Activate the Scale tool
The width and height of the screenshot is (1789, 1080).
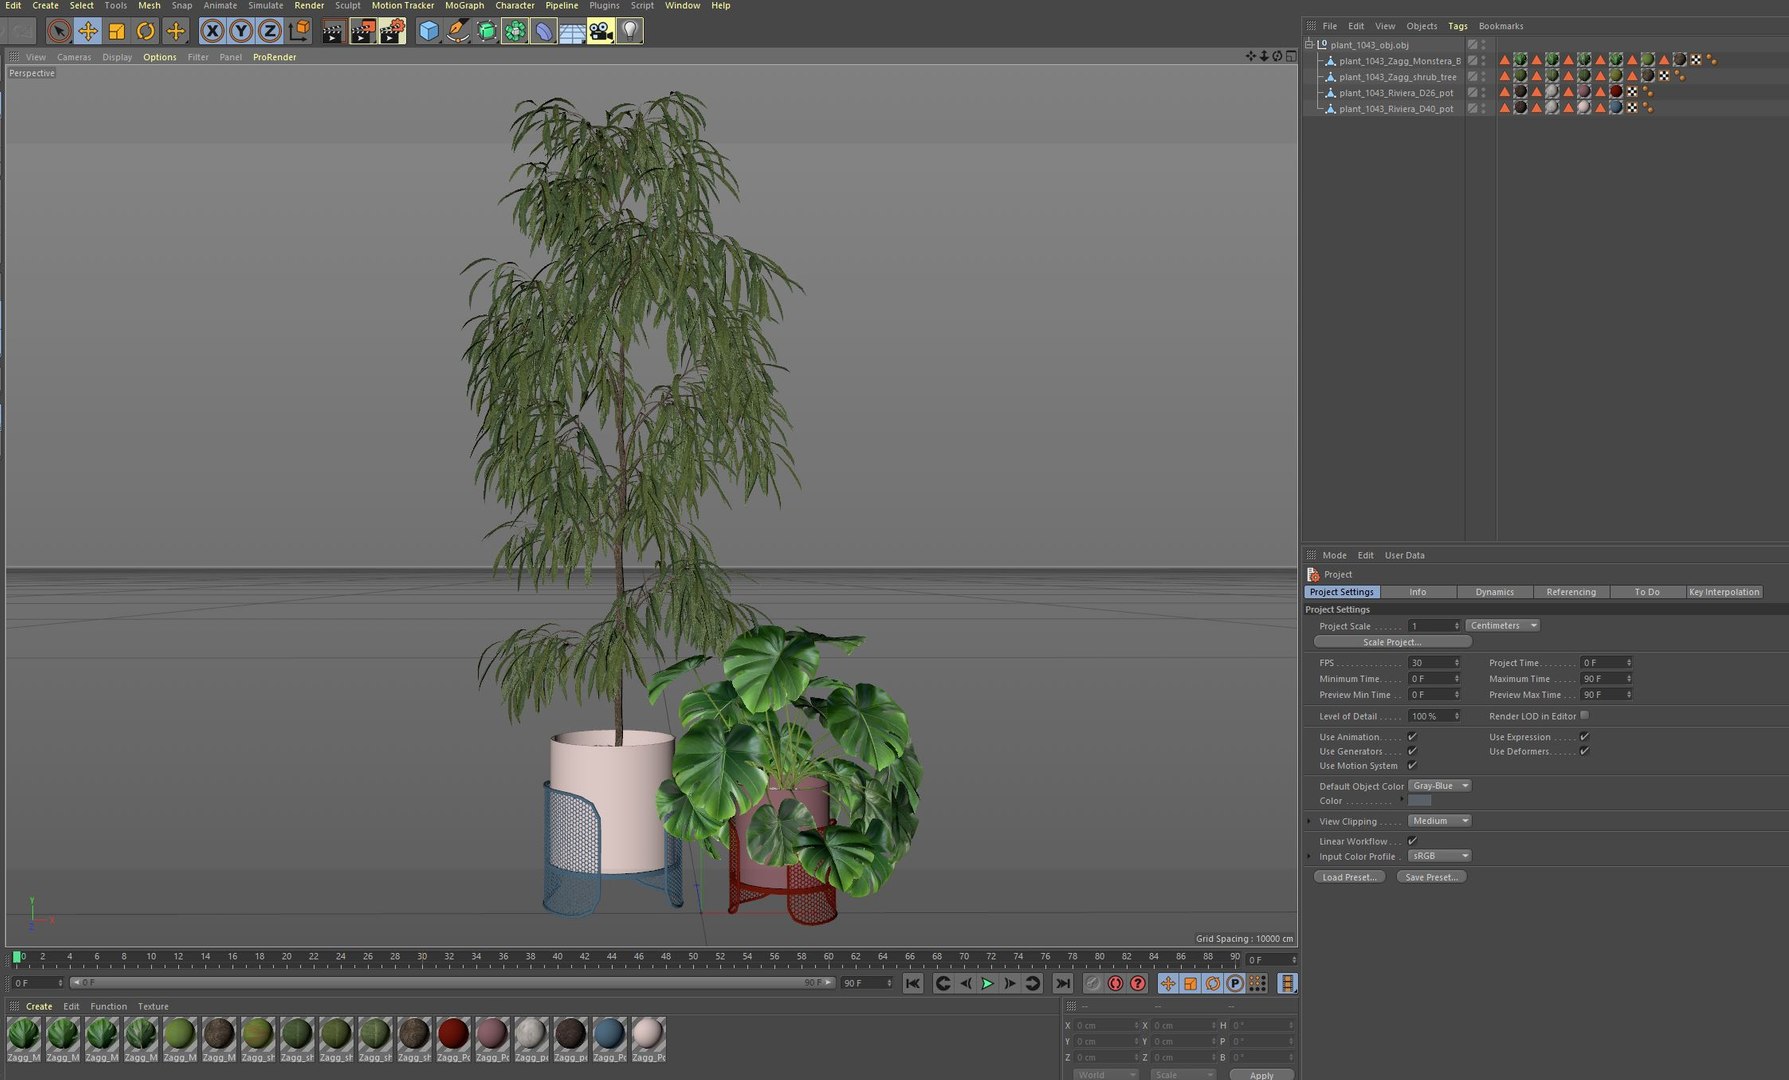point(117,31)
